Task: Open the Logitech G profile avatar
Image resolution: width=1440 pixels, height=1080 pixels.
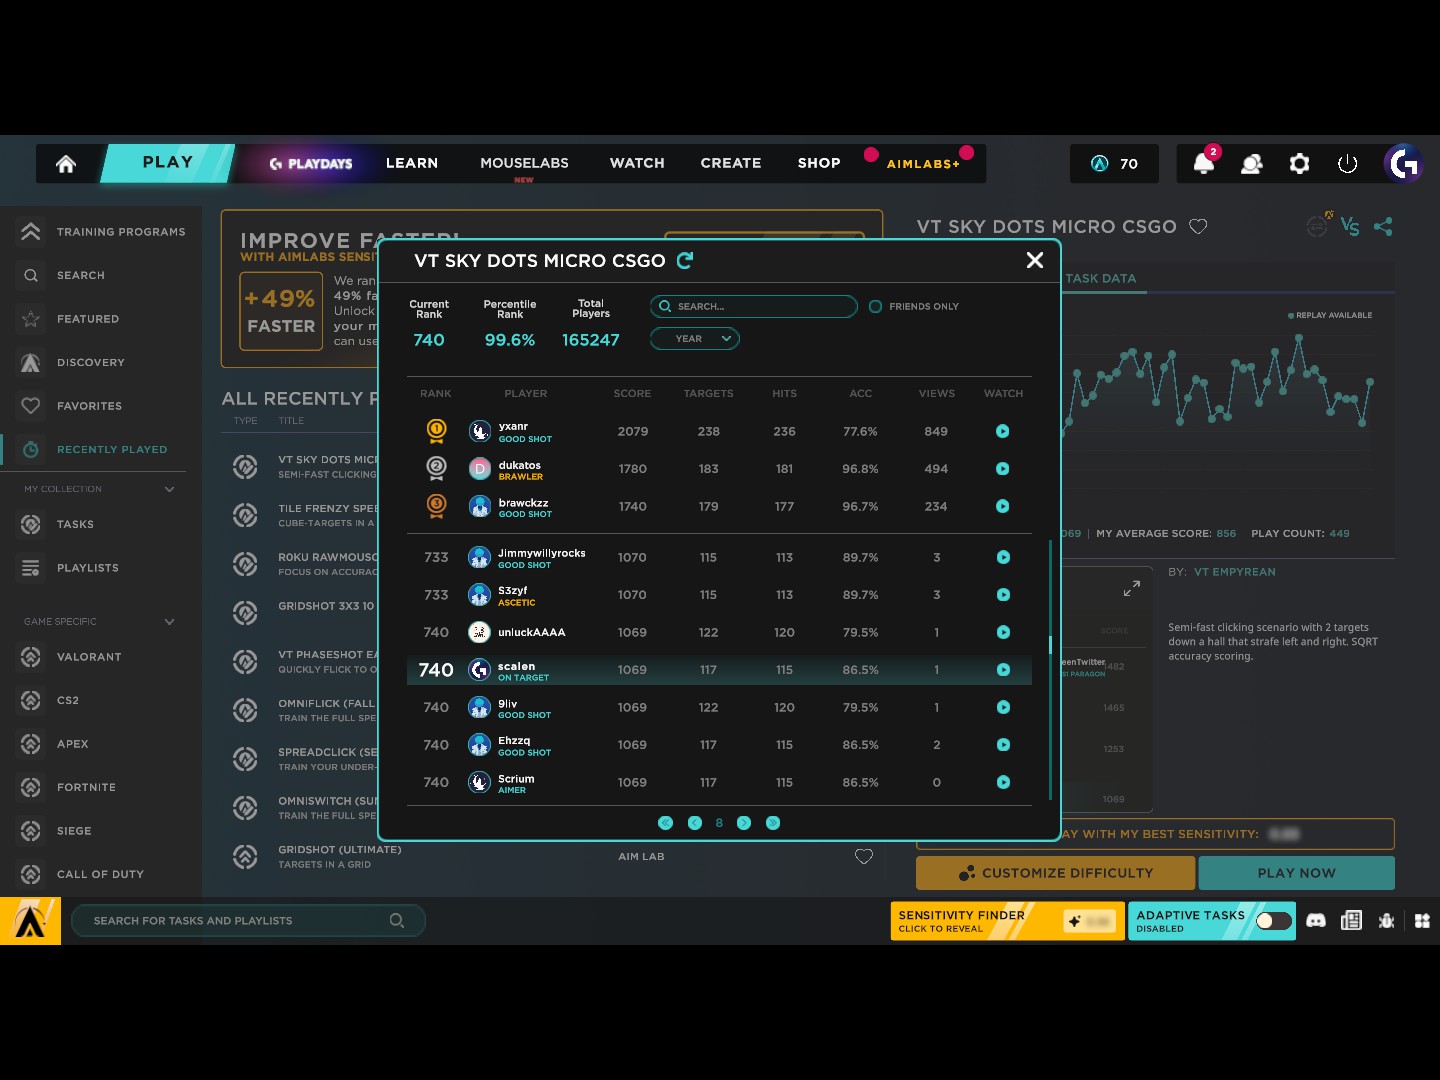Action: 1403,164
